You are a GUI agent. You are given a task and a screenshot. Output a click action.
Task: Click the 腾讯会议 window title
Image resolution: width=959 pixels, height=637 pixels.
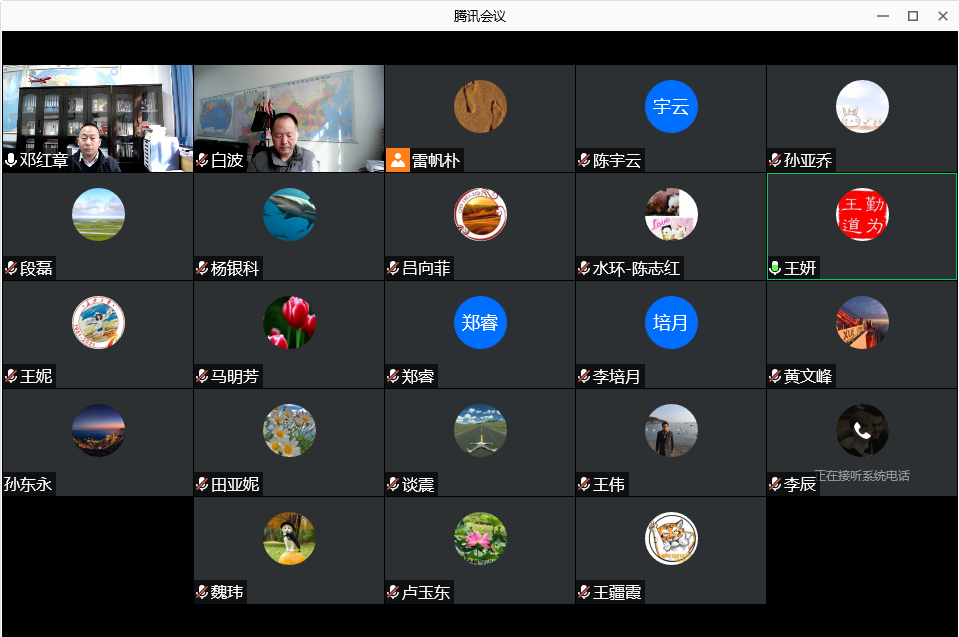[479, 16]
